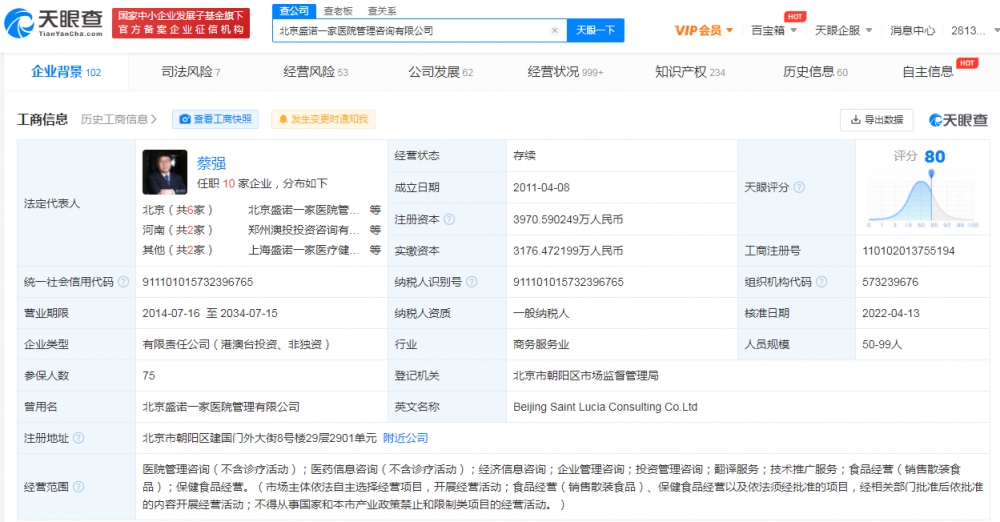Select the 经营风险 tab

coord(316,72)
